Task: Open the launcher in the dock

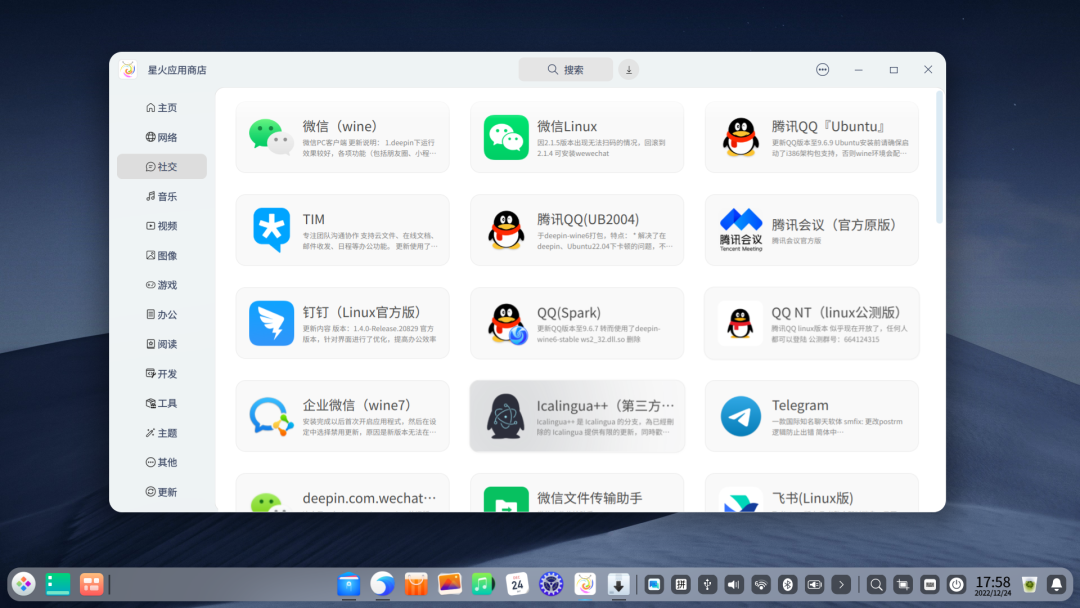Action: (x=23, y=584)
